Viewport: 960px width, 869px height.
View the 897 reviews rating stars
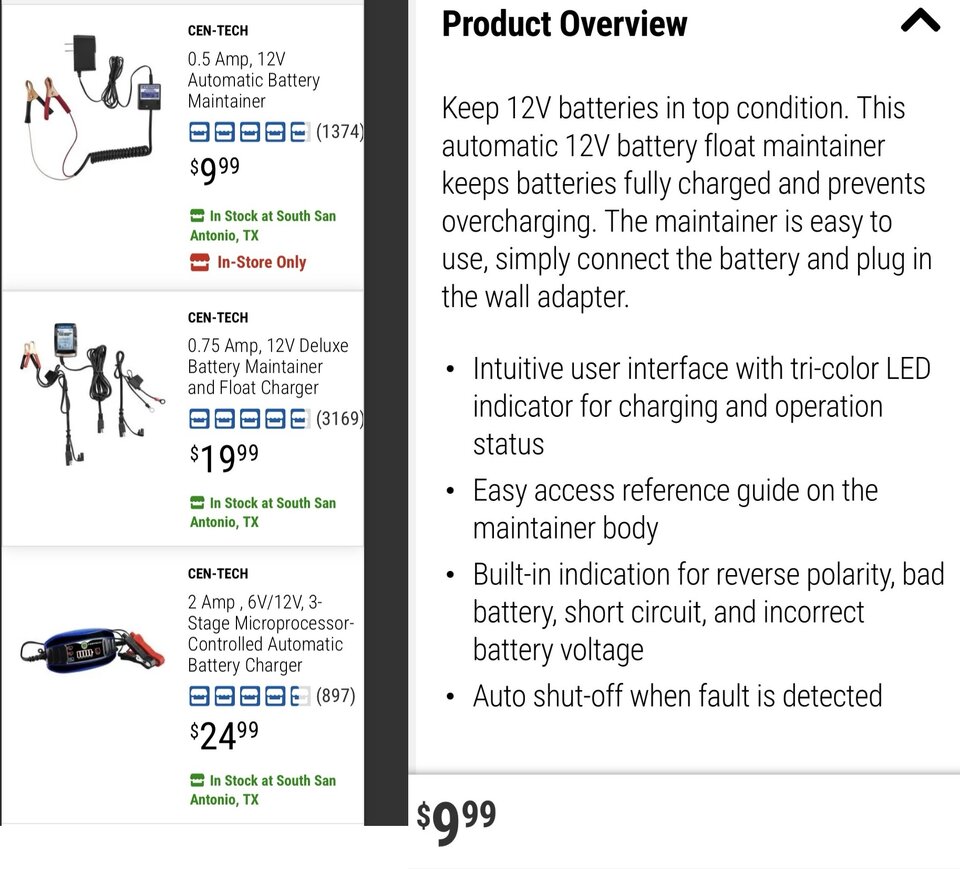tap(249, 696)
